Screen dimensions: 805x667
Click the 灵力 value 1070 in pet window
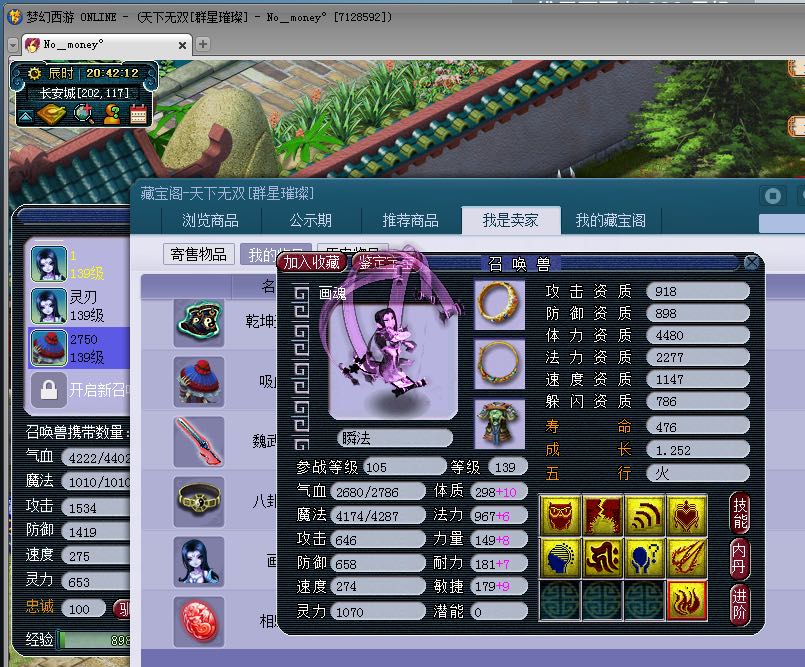coord(378,612)
